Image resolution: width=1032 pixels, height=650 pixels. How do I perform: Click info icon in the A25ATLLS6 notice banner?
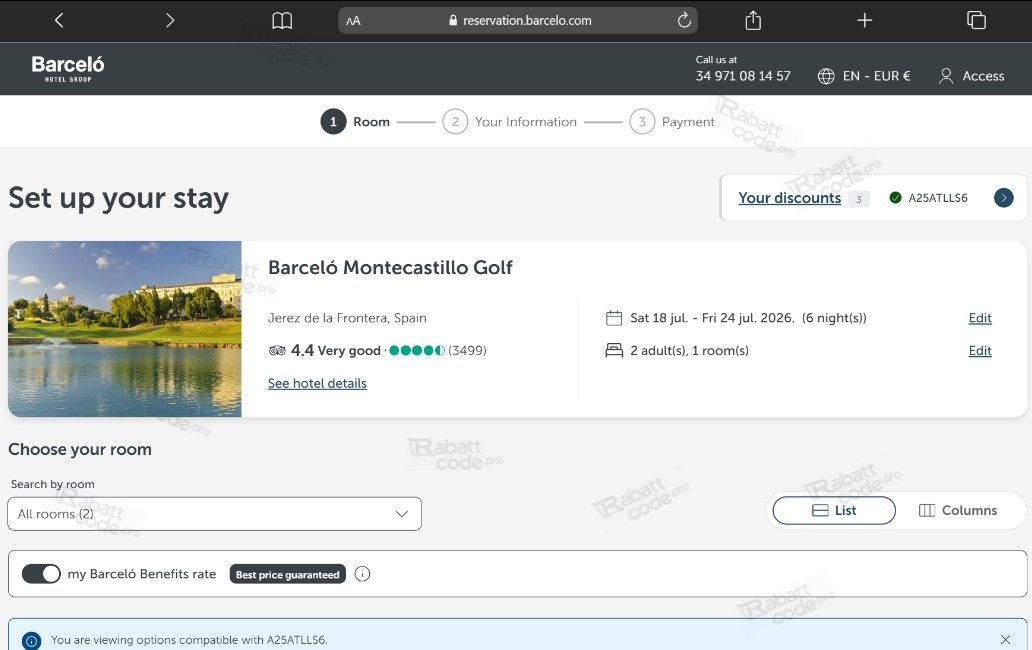(x=31, y=640)
